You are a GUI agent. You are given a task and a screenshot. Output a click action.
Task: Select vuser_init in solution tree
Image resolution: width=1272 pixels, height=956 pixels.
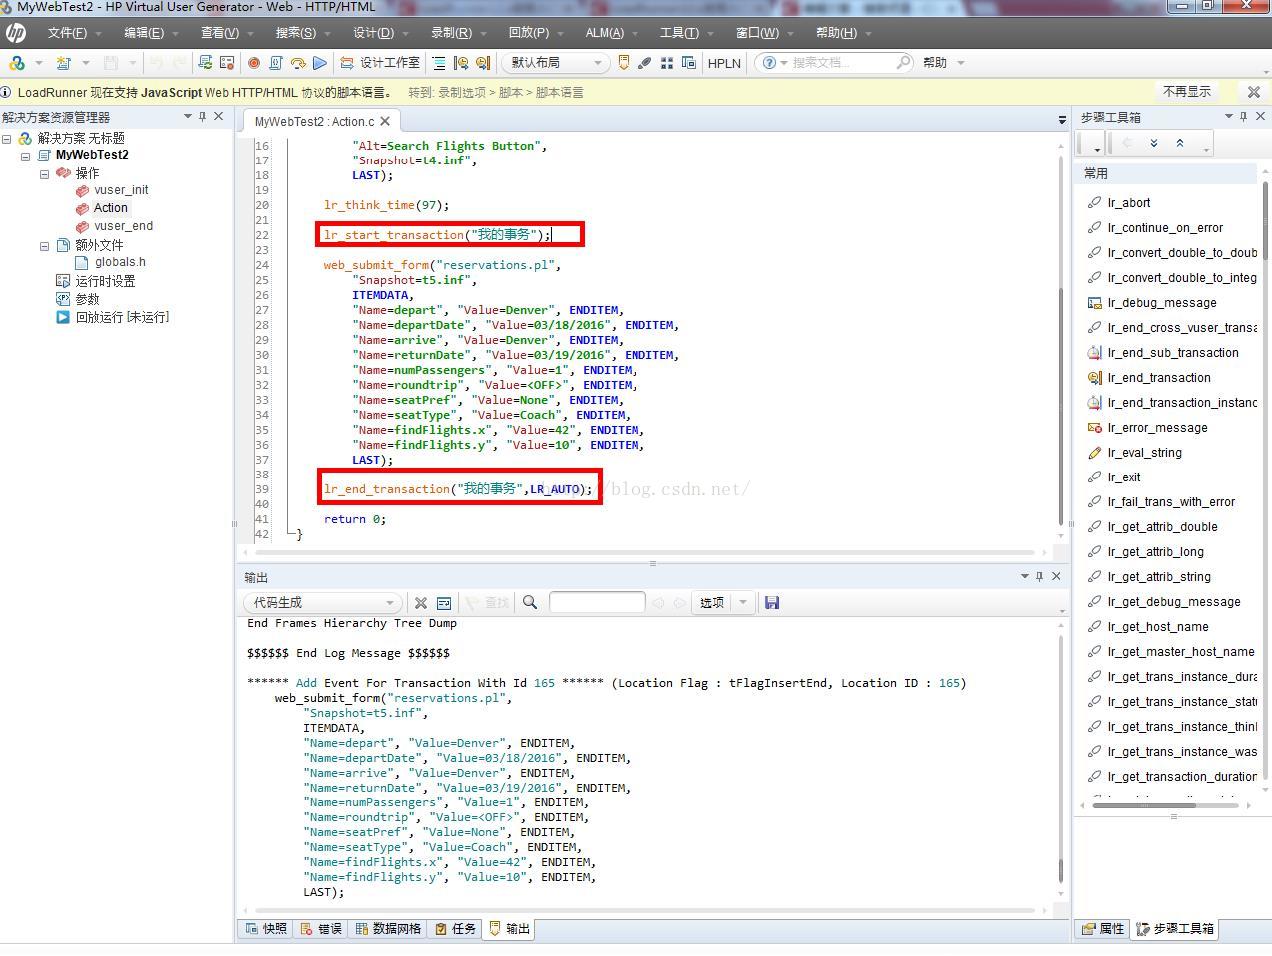tap(121, 190)
